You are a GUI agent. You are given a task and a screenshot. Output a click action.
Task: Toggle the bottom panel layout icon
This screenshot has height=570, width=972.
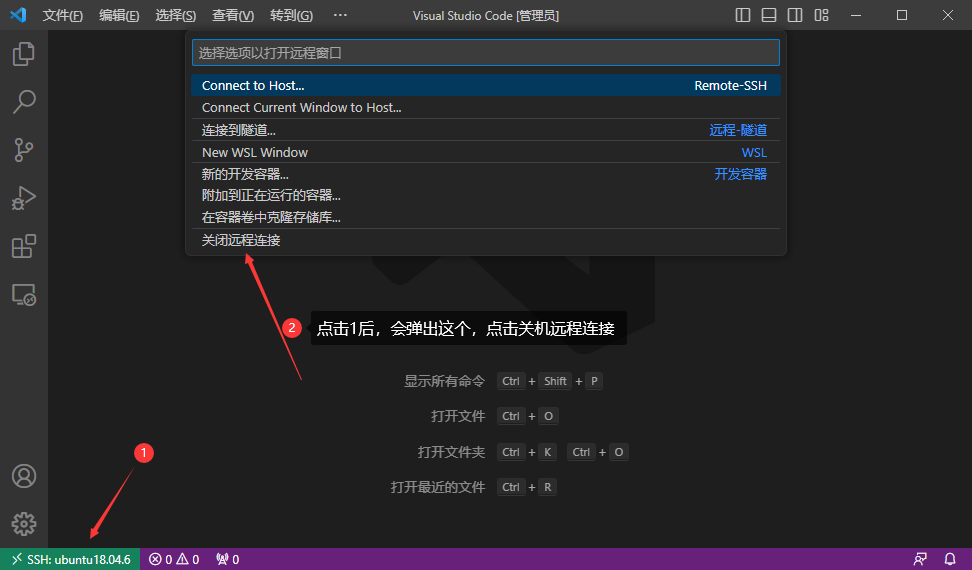pyautogui.click(x=769, y=15)
